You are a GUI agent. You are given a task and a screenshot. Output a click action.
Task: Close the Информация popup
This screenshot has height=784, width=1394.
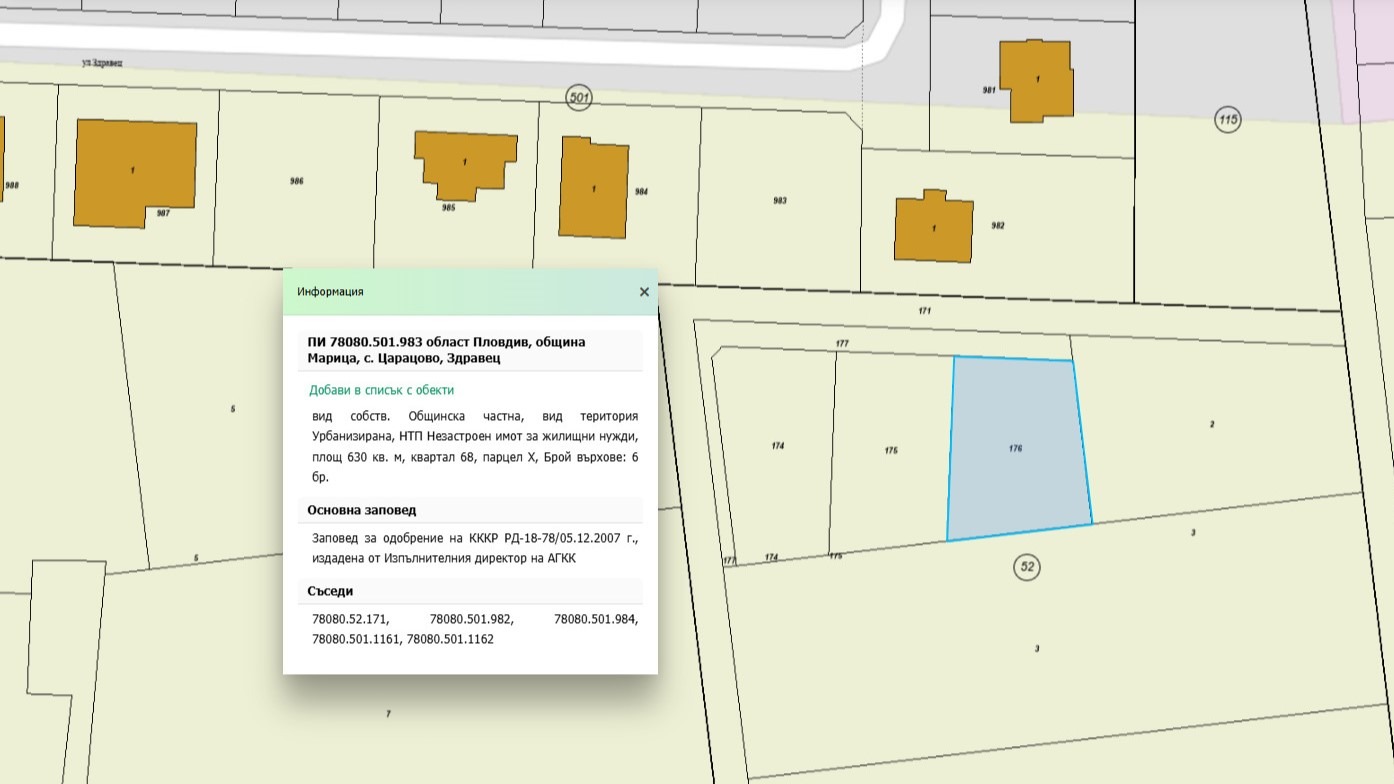644,292
